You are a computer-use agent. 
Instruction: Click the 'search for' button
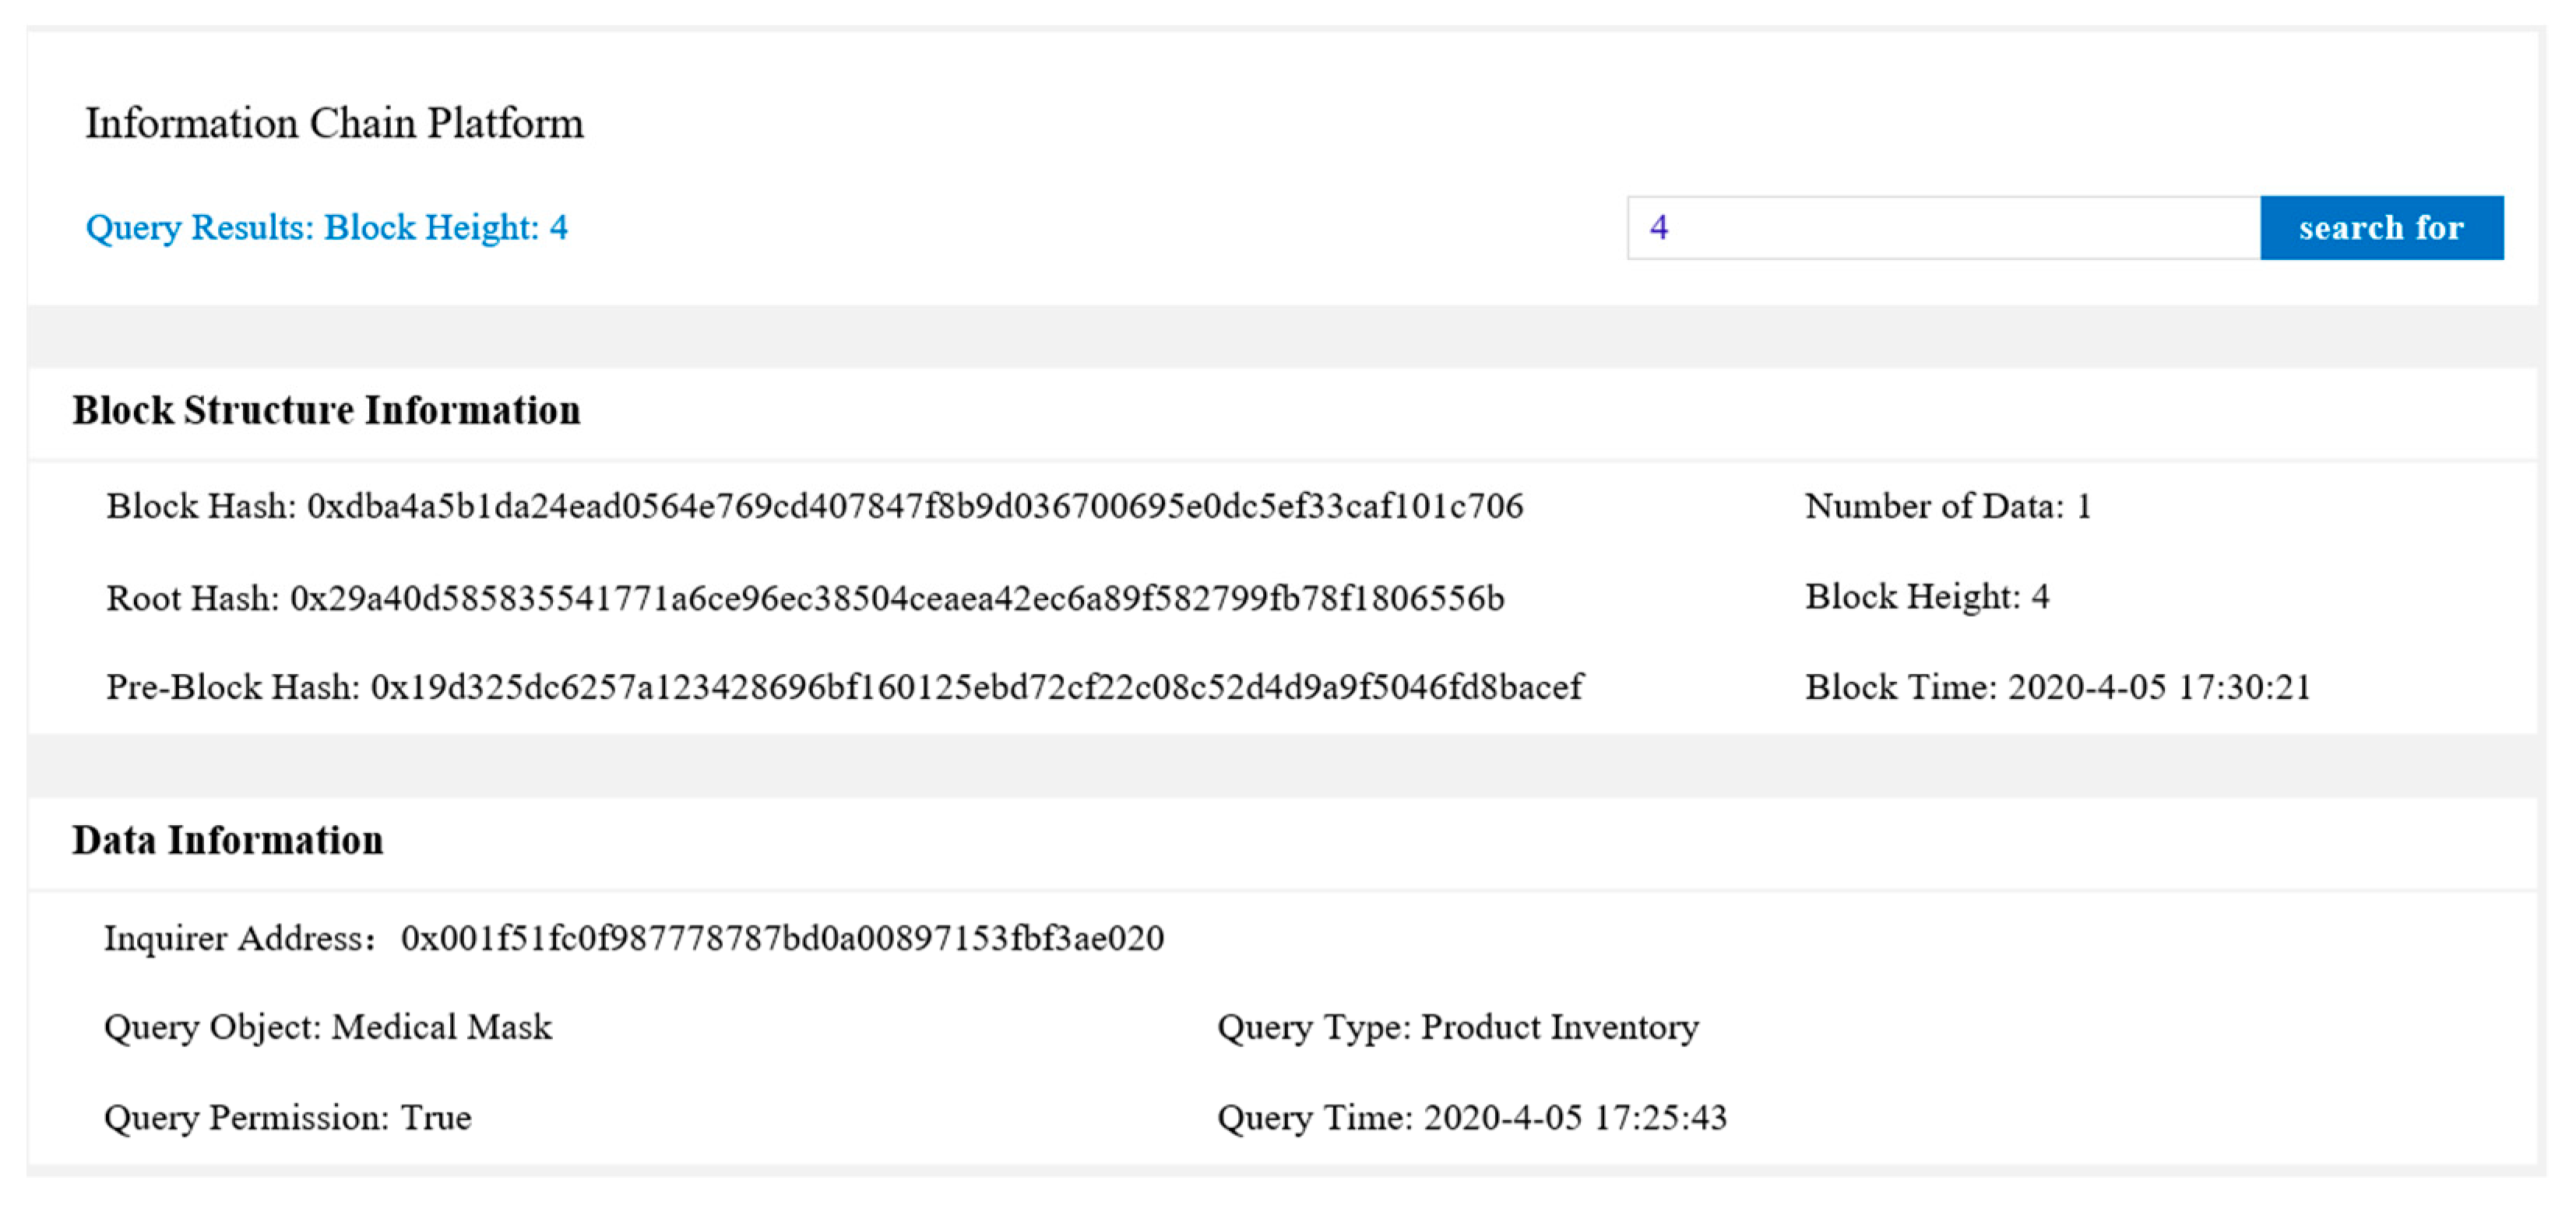(x=2380, y=228)
